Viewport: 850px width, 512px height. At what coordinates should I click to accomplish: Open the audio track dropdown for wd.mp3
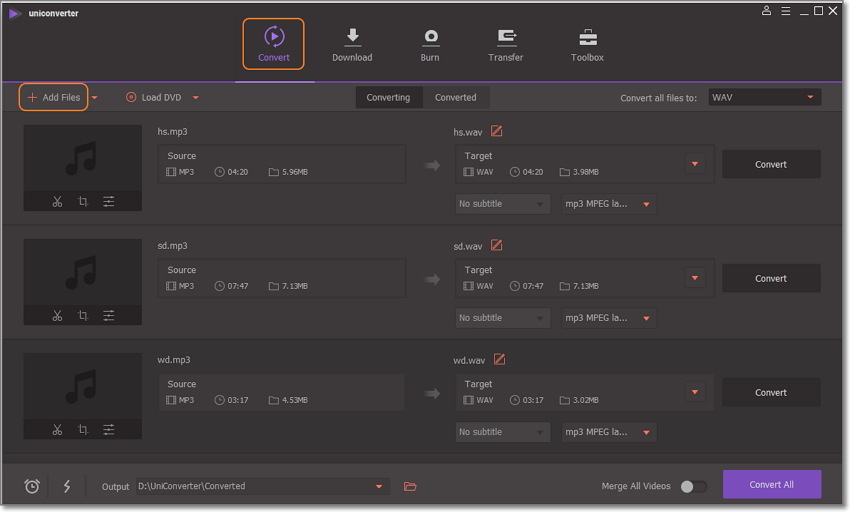609,432
